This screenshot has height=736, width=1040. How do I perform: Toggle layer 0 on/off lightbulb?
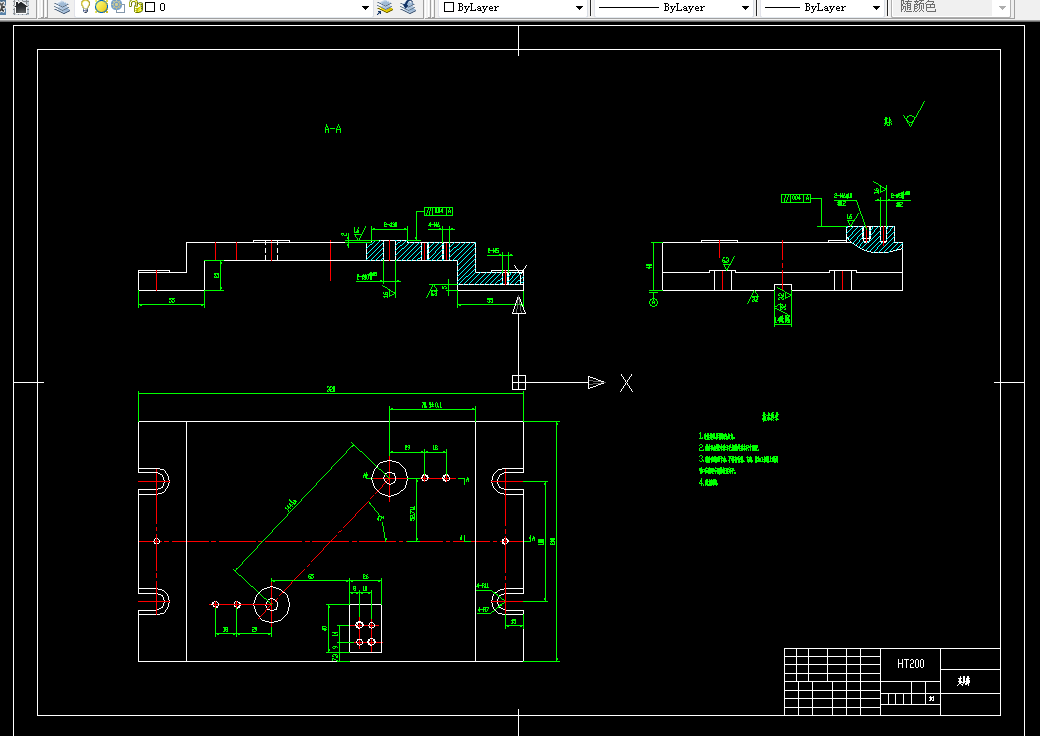click(x=85, y=7)
